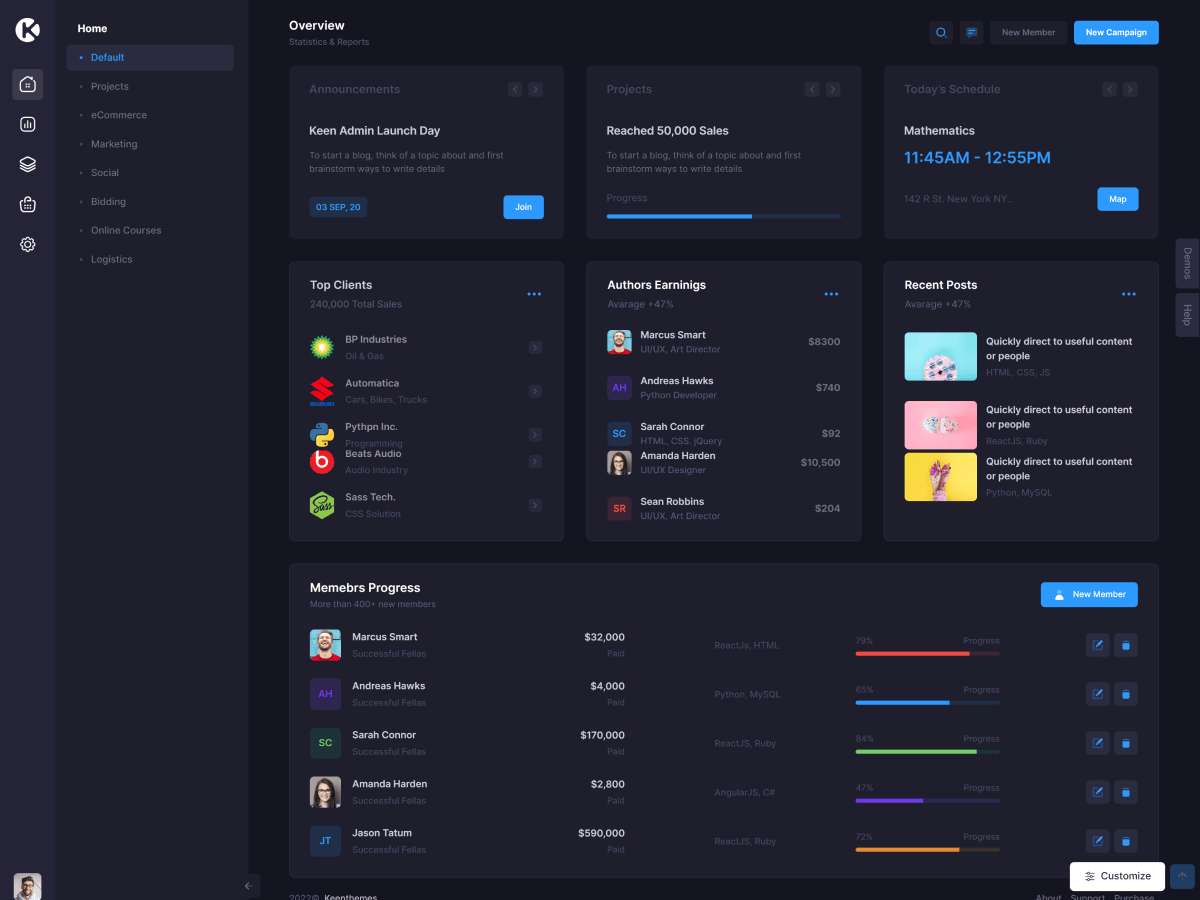Select Projects in the Home menu
1200x900 pixels.
tap(110, 86)
